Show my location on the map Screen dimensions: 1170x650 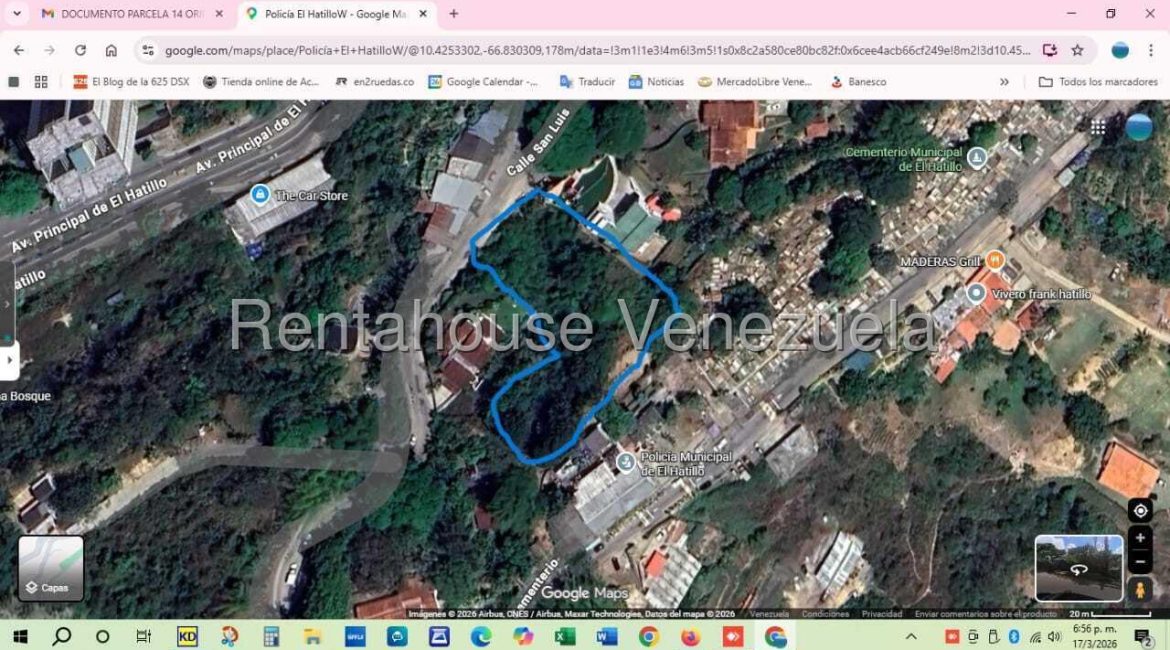[x=1140, y=511]
